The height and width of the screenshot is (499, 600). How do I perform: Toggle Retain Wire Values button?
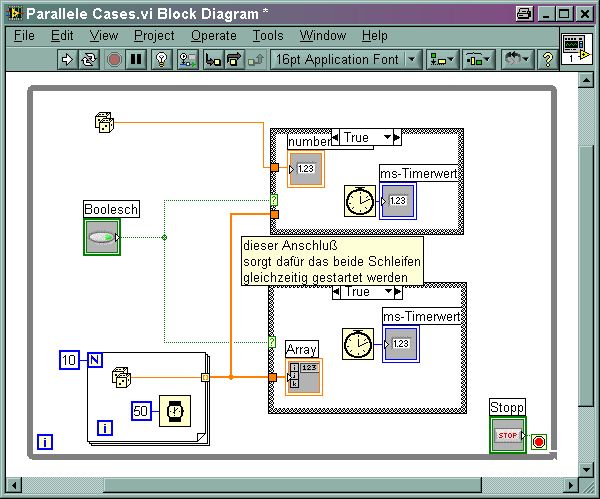coord(188,60)
